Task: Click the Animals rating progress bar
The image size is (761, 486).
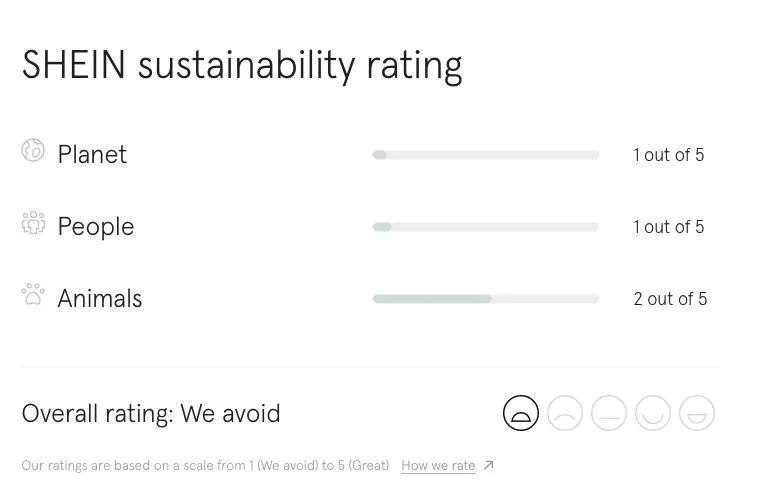Action: (485, 299)
